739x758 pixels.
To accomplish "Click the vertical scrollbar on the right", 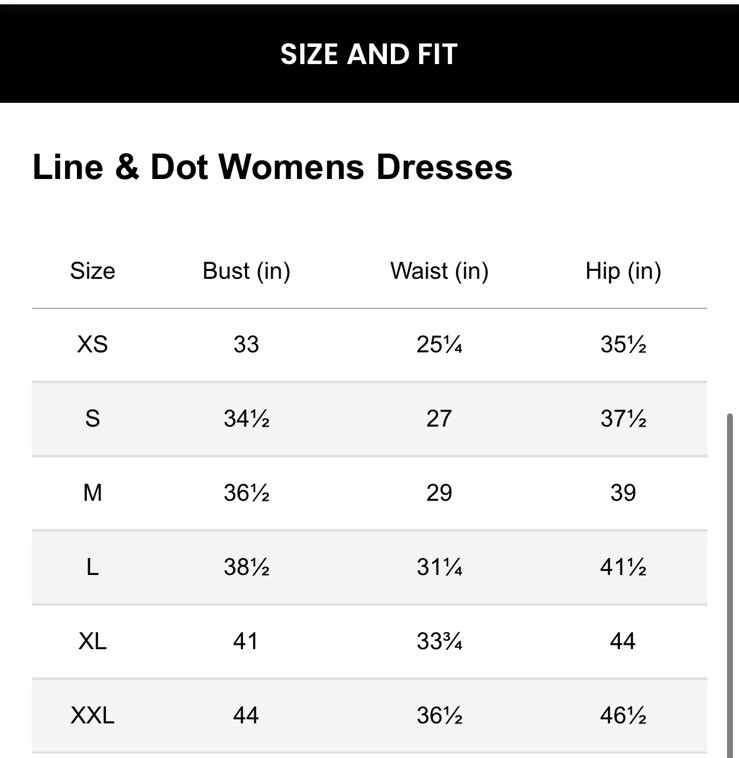I will (730, 580).
